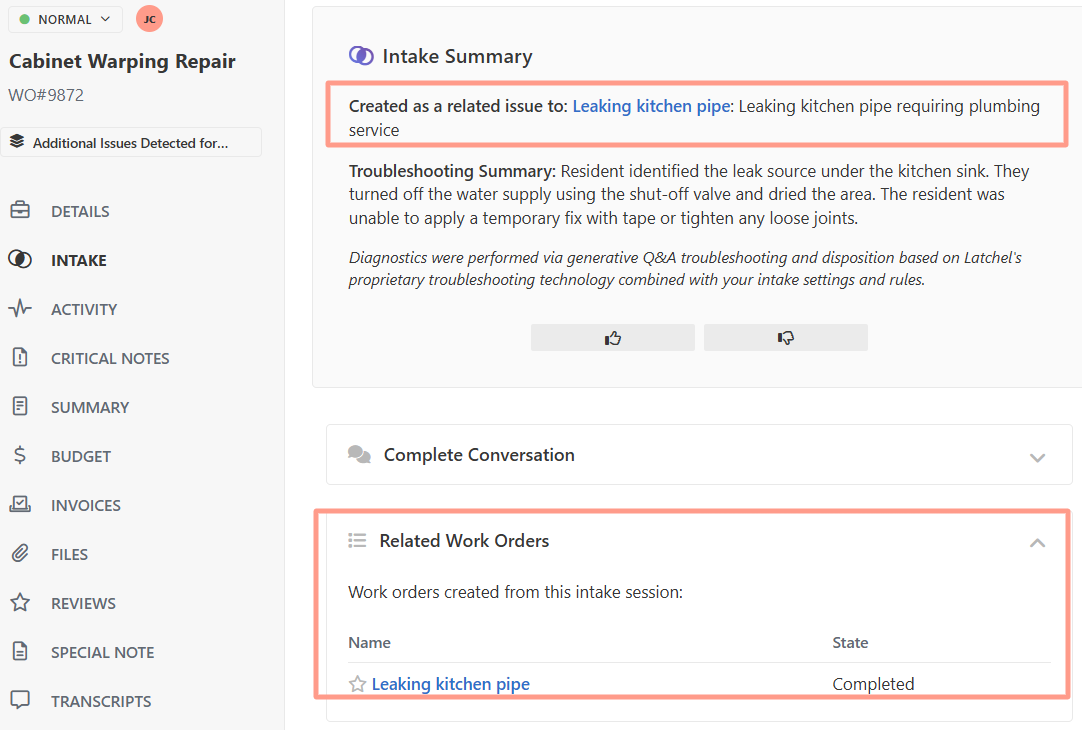Open the Special Note tab

102,652
